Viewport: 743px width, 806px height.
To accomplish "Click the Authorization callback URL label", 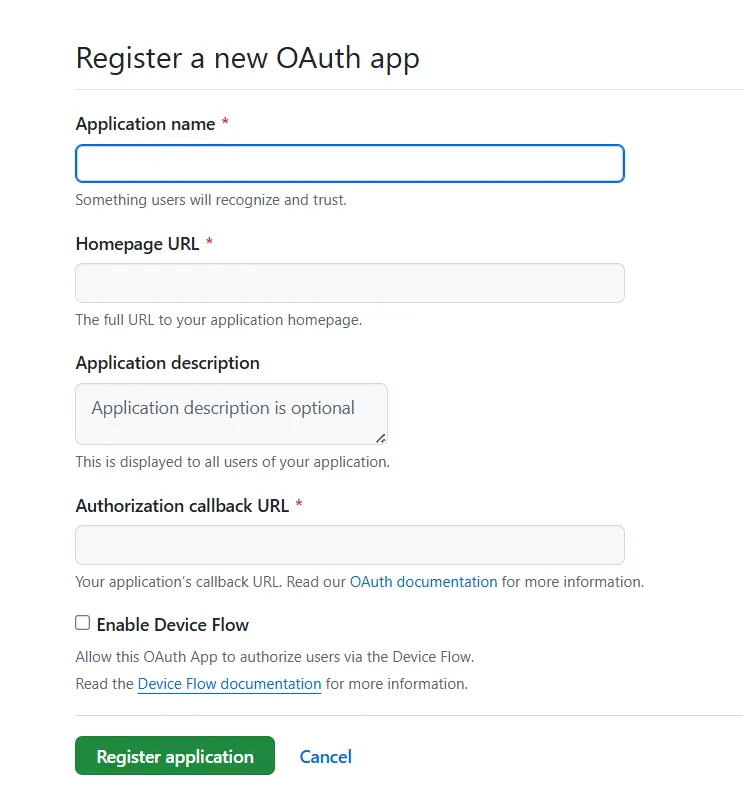I will point(181,505).
